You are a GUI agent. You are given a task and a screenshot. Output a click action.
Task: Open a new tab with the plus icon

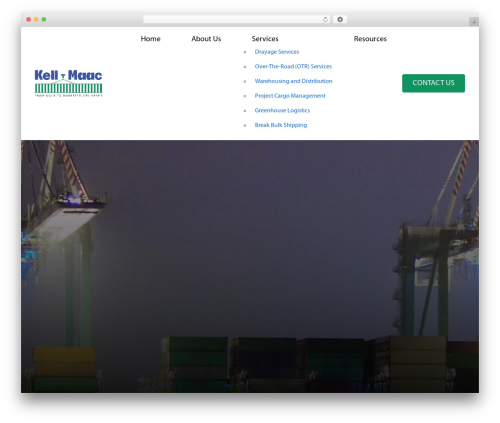coord(474,22)
